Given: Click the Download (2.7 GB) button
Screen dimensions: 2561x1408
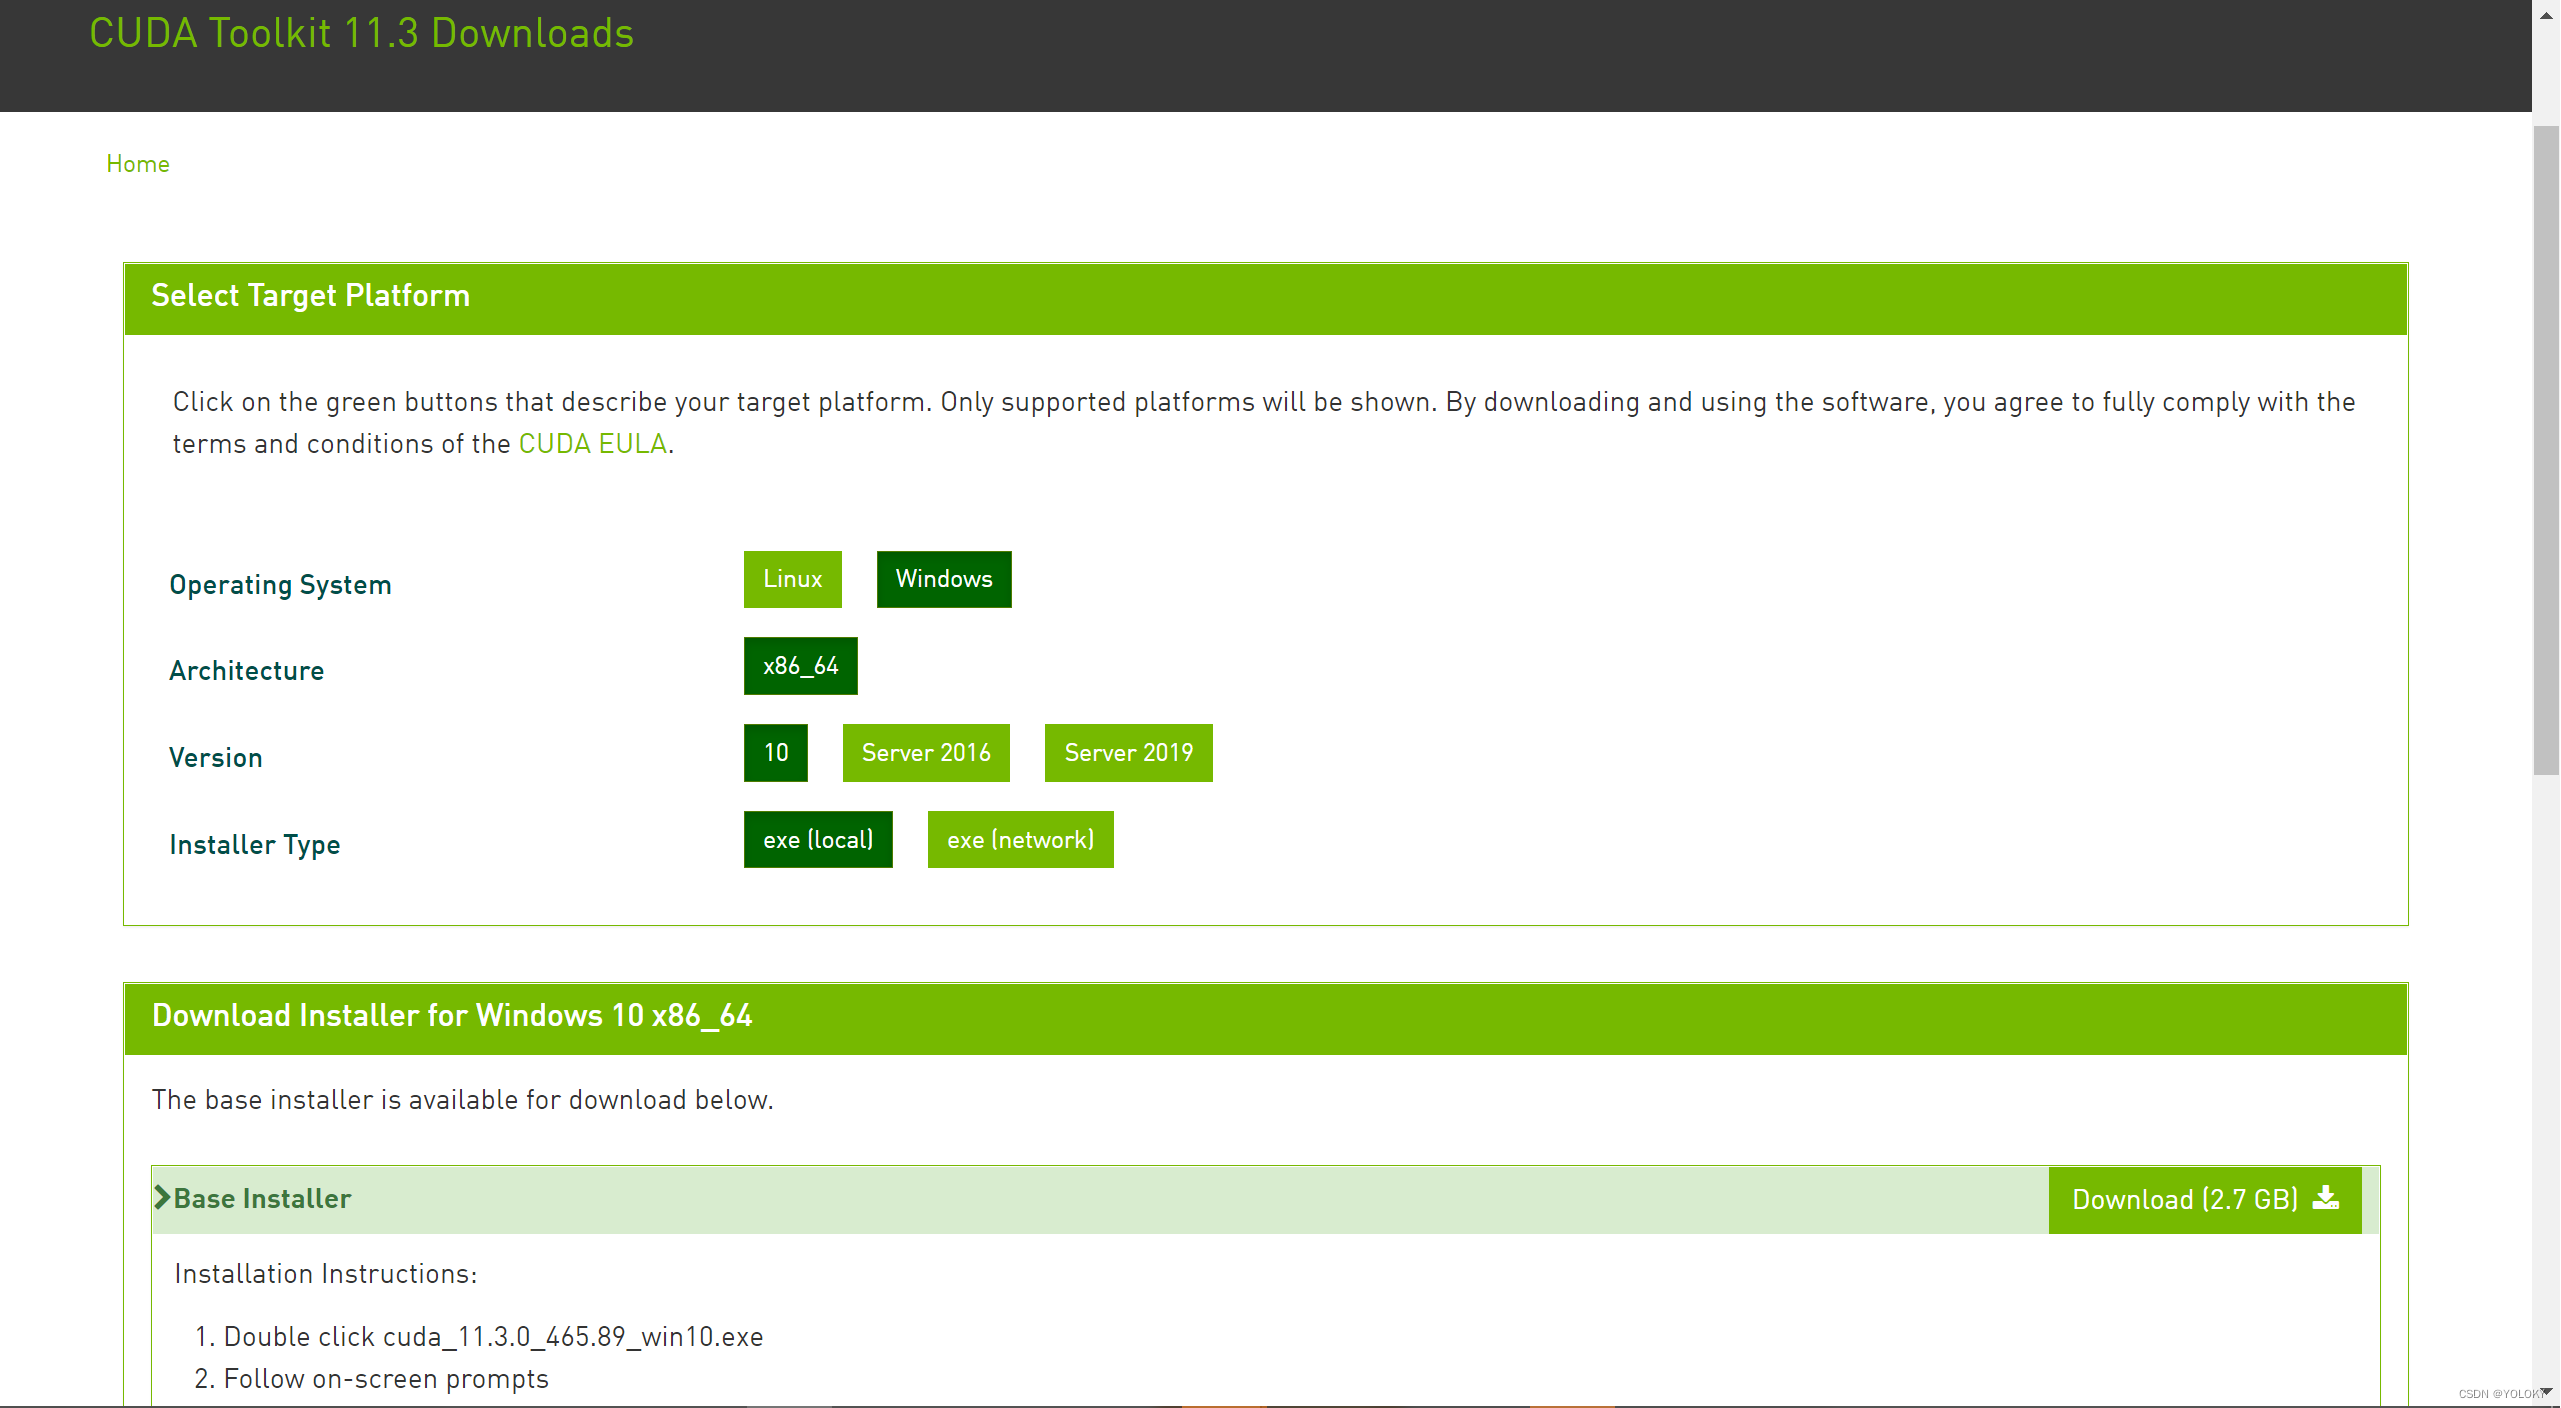Looking at the screenshot, I should click(x=2204, y=1200).
